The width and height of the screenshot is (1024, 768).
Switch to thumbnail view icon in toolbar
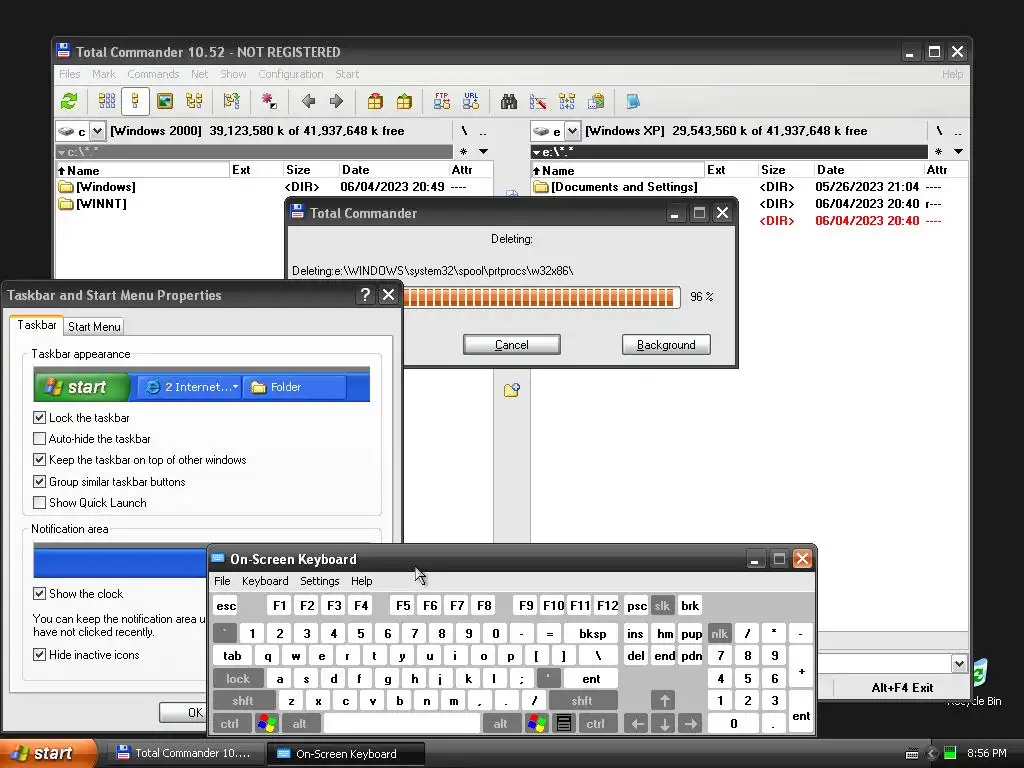(165, 101)
